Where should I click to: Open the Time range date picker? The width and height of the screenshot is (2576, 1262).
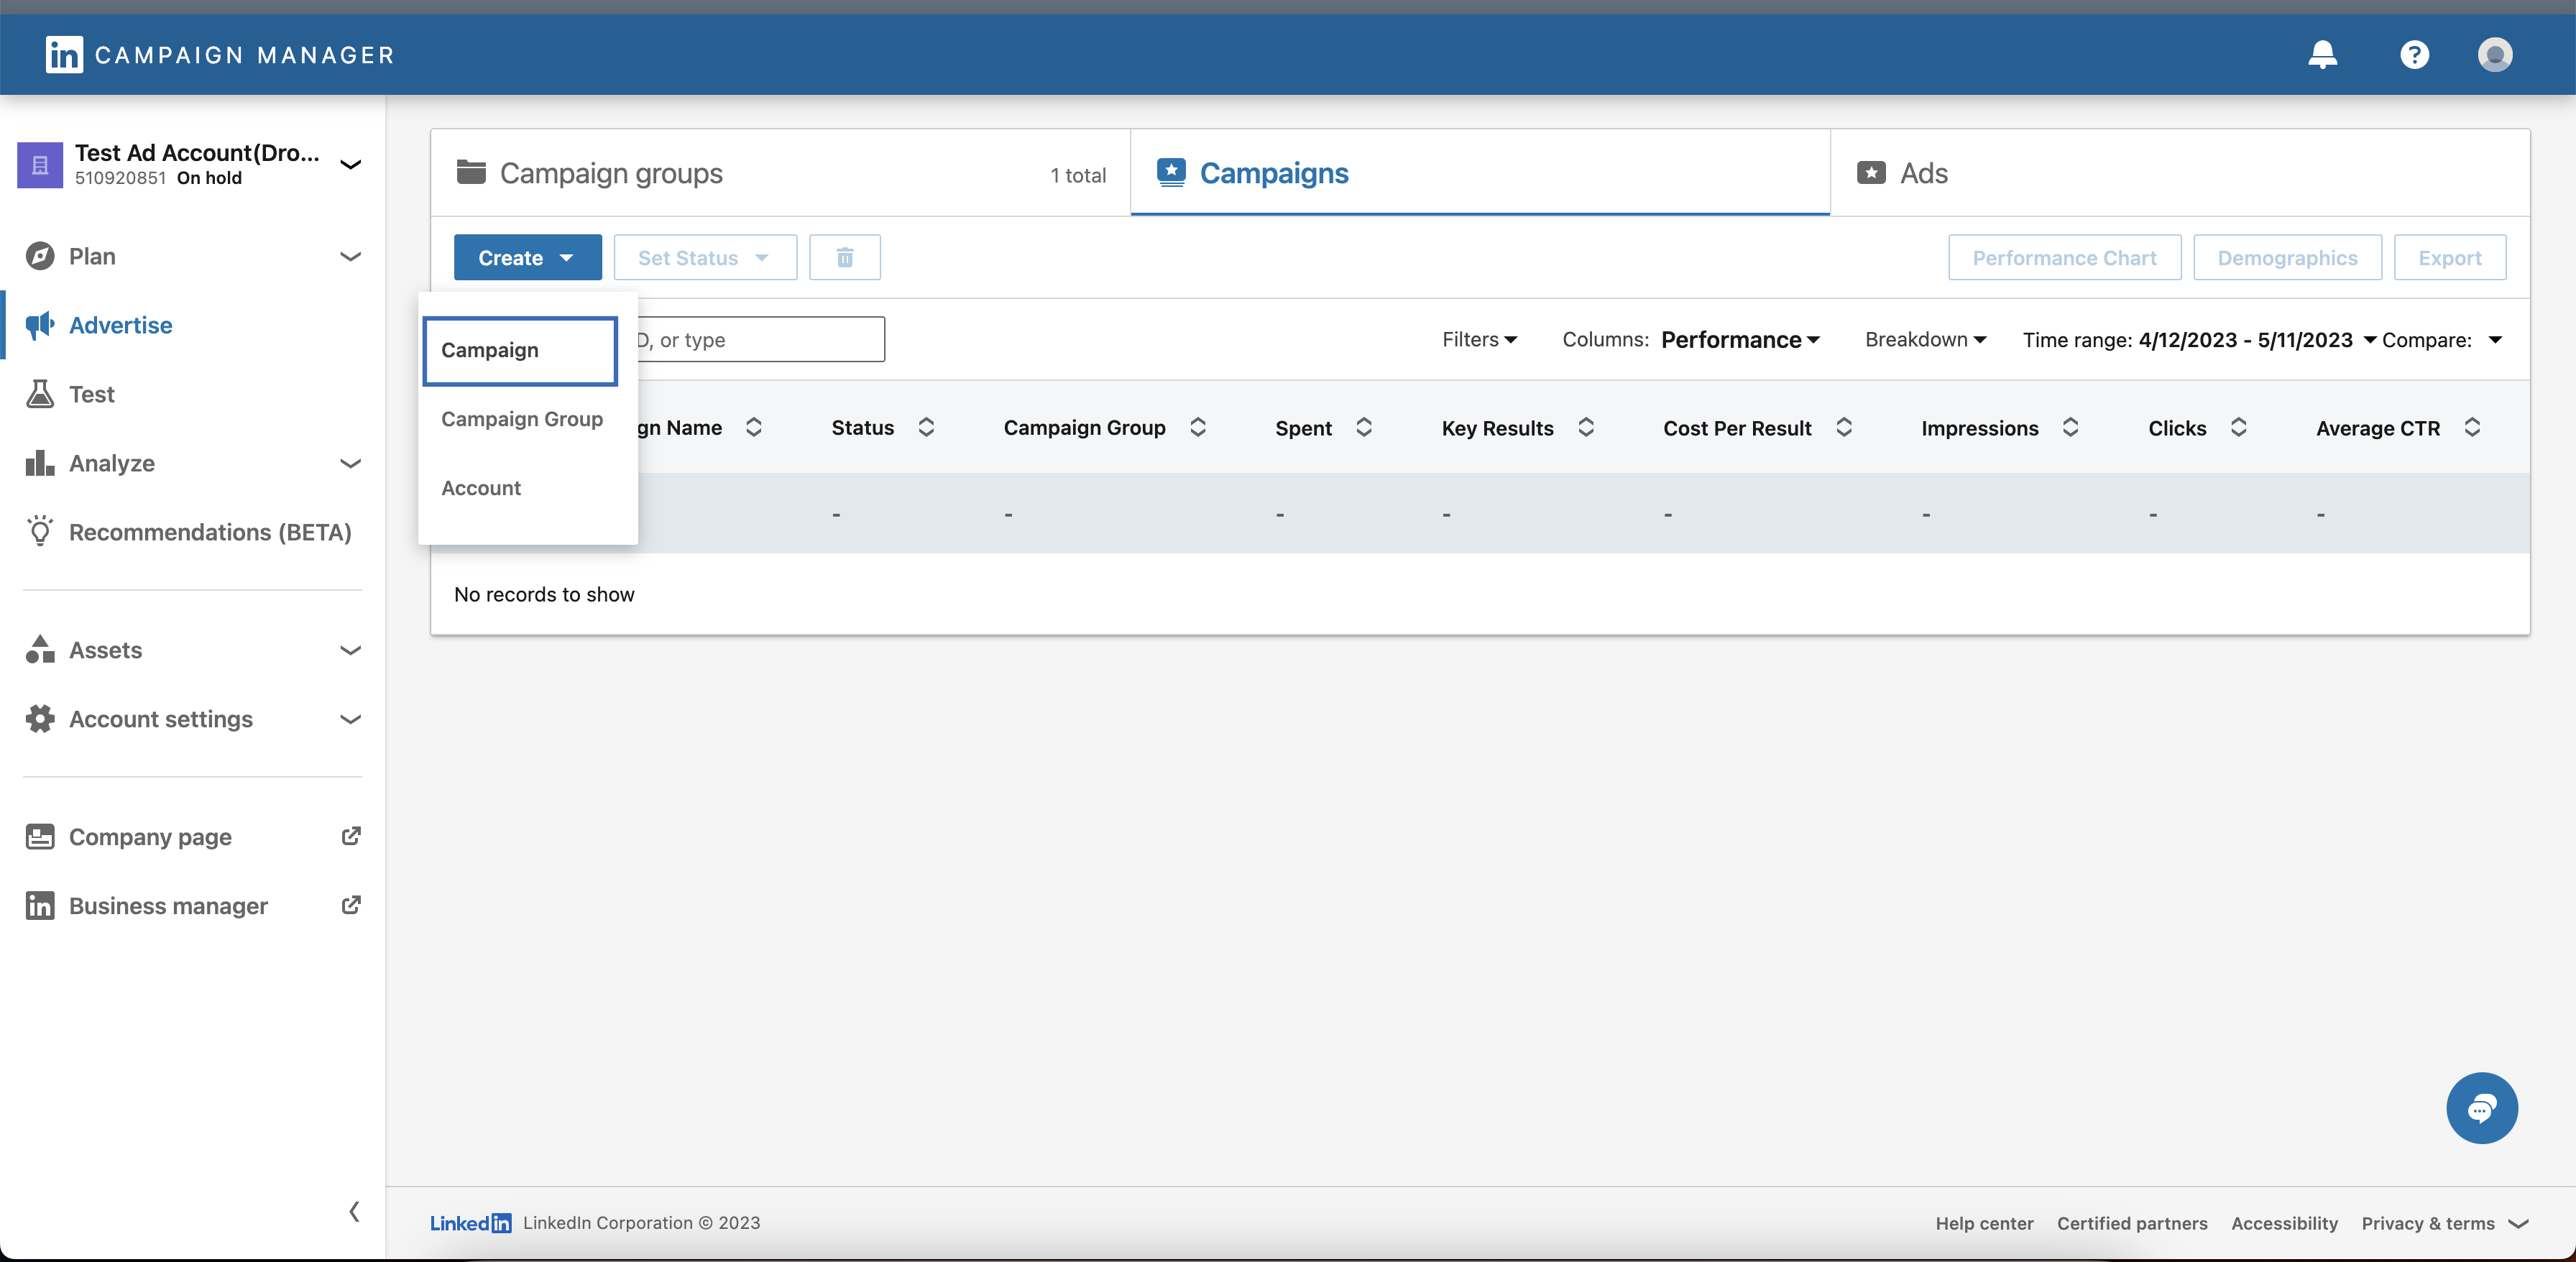click(2246, 340)
